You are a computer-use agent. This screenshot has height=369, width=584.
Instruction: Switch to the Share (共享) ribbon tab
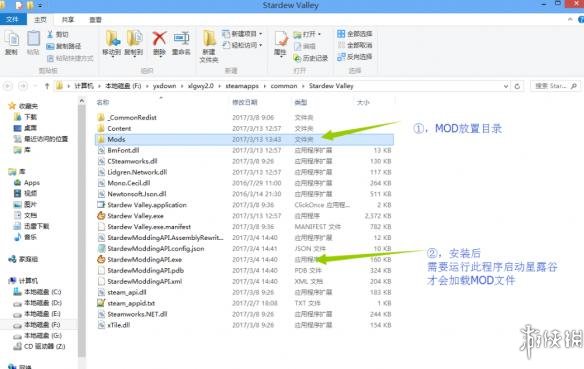click(x=68, y=19)
